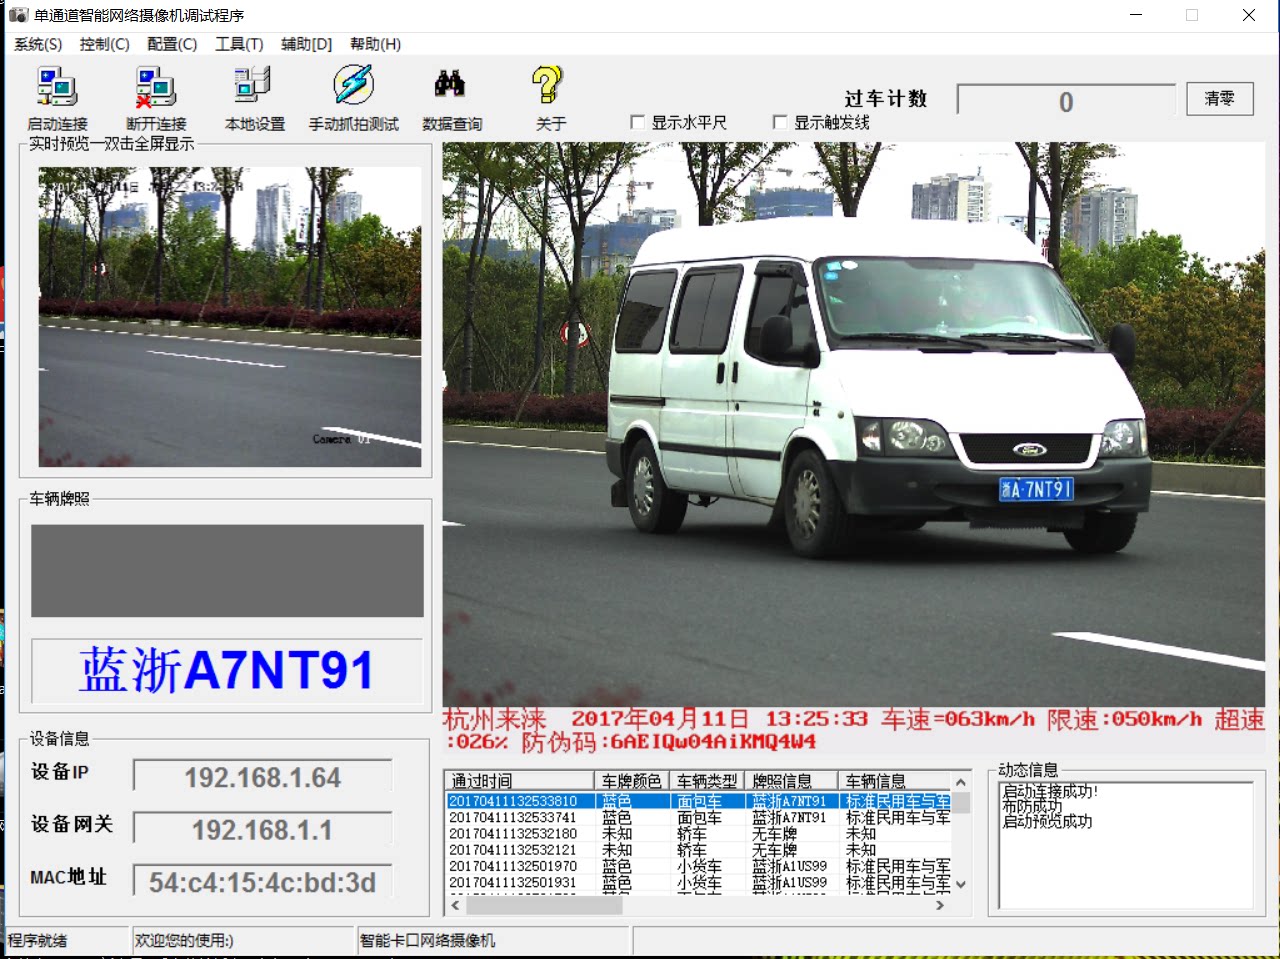
Task: Click the 过车计数 counter field
Action: click(1066, 101)
